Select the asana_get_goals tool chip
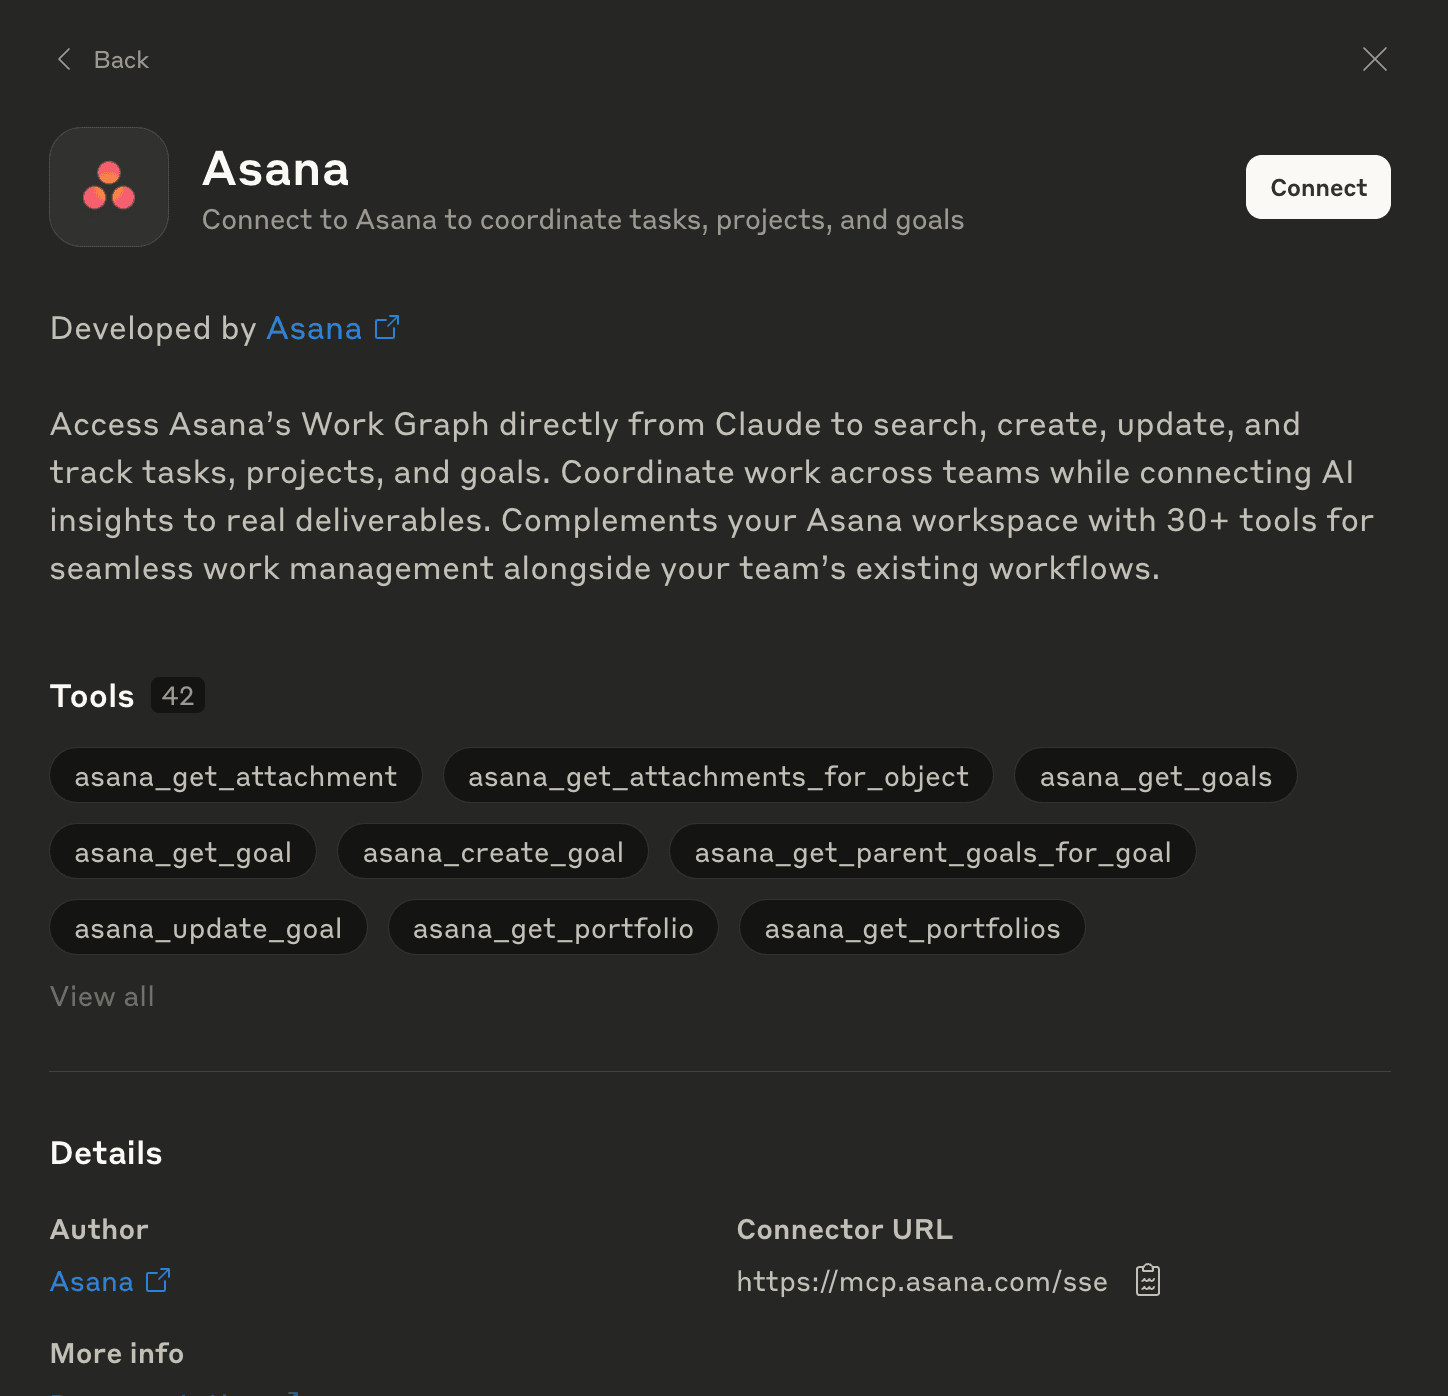The width and height of the screenshot is (1448, 1396). tap(1155, 775)
